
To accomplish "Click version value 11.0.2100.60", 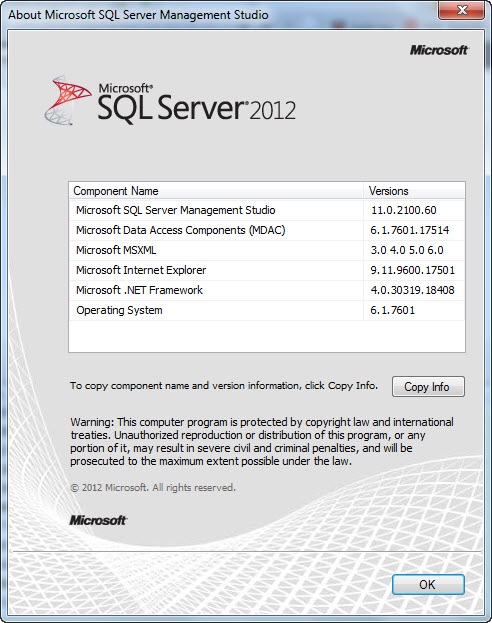I will 404,210.
